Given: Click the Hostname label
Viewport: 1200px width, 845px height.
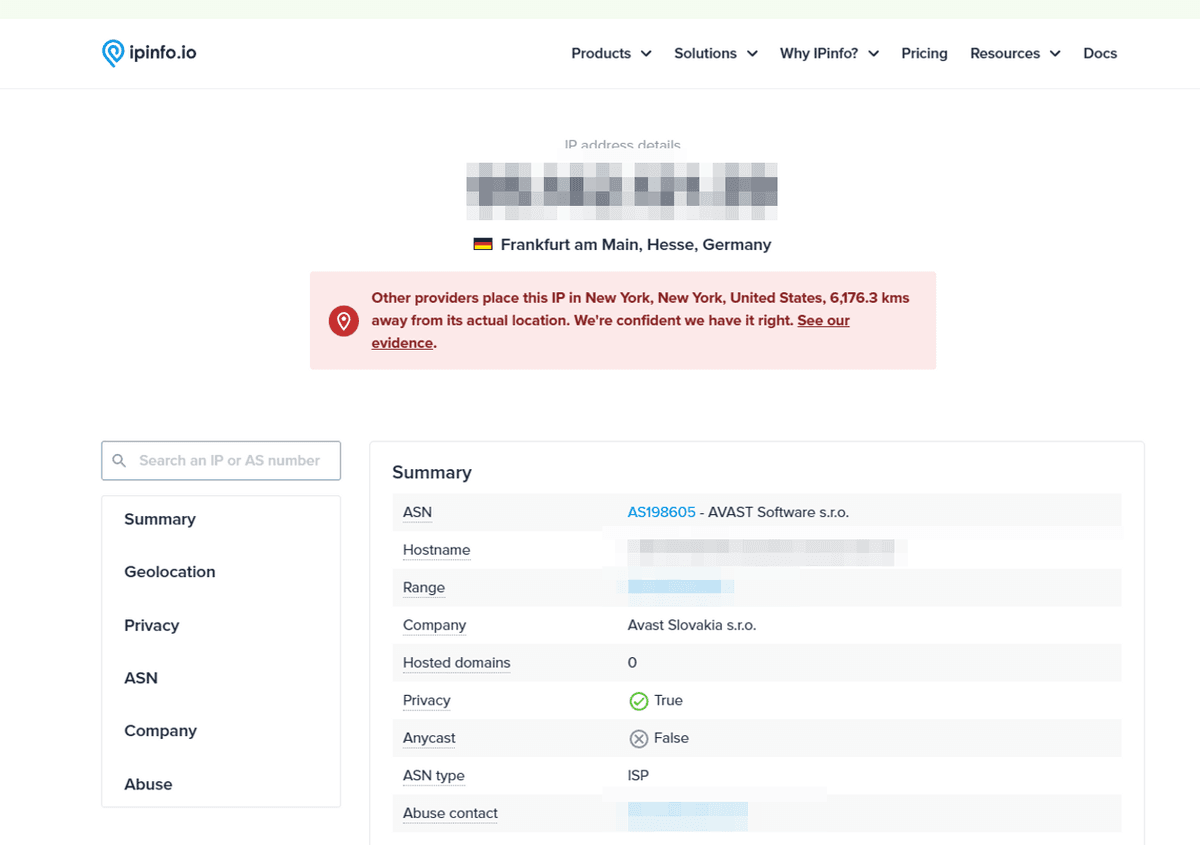Looking at the screenshot, I should coord(436,550).
